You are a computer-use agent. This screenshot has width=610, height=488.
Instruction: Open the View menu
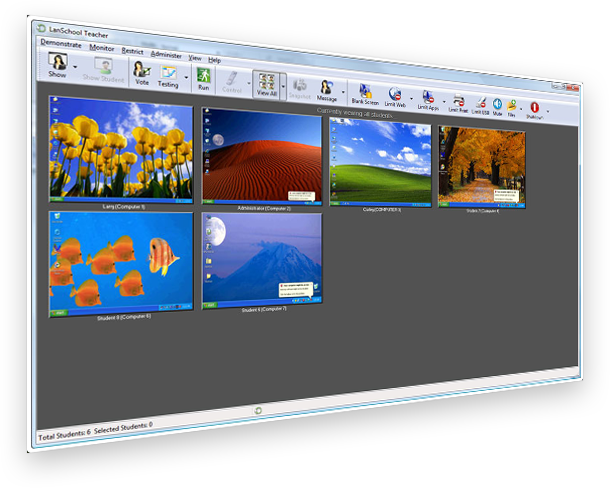pos(195,58)
